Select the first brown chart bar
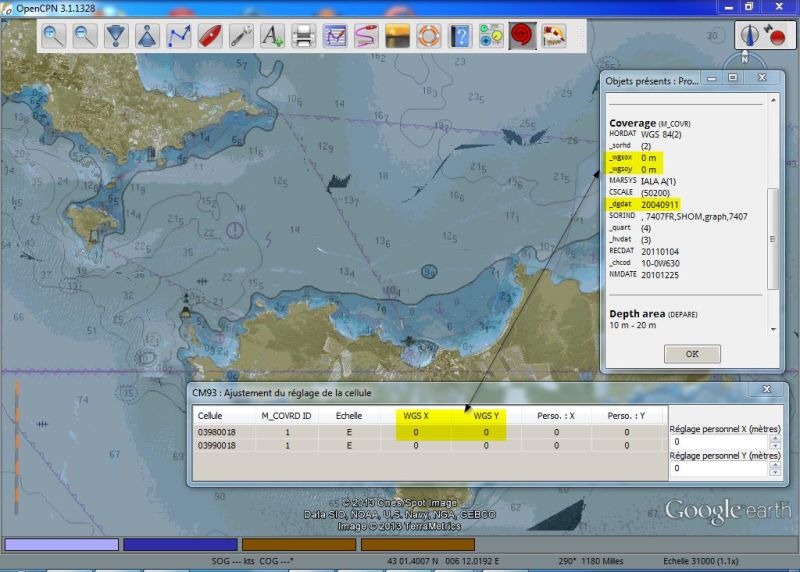Screen dimensions: 800x572 (x=299, y=544)
